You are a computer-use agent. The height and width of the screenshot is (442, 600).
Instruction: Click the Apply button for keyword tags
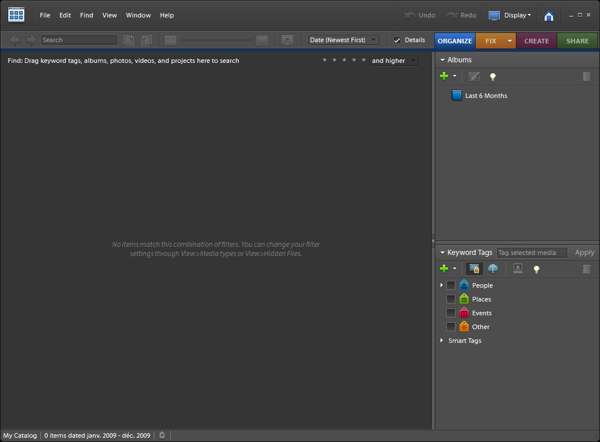(x=584, y=253)
